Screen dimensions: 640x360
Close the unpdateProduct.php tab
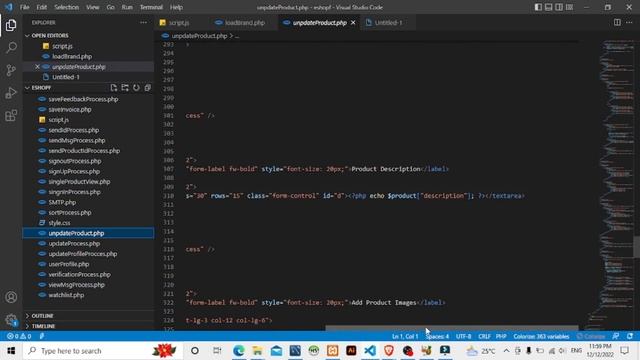tap(353, 23)
